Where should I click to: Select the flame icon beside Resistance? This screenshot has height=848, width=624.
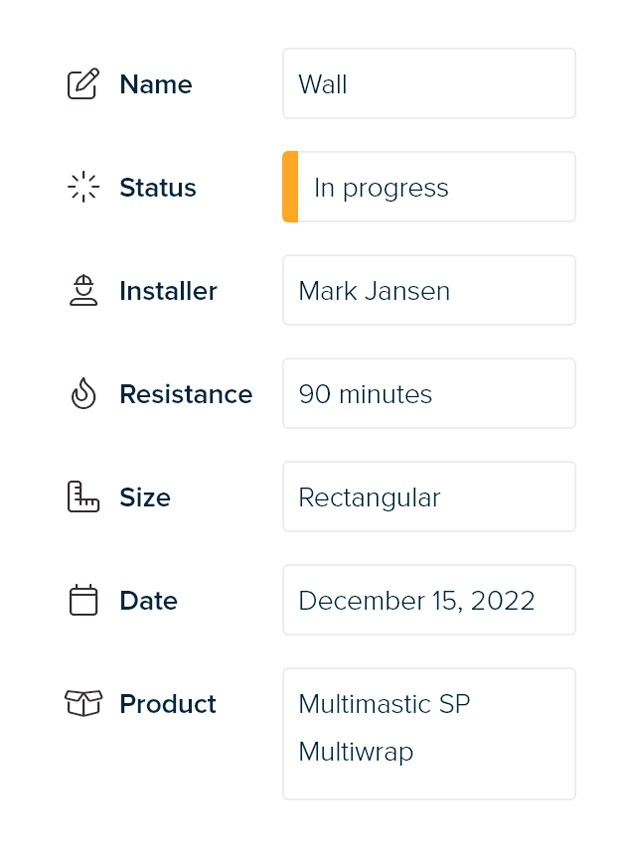click(x=82, y=393)
